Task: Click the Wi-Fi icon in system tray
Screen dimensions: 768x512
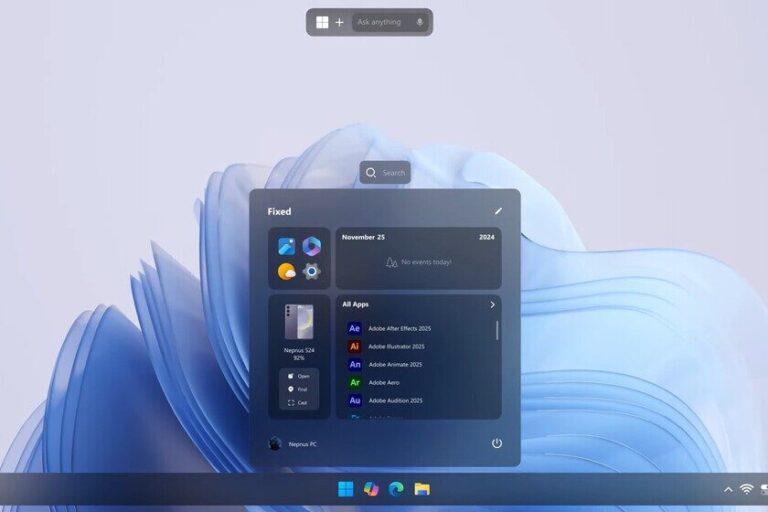Action: pos(746,489)
